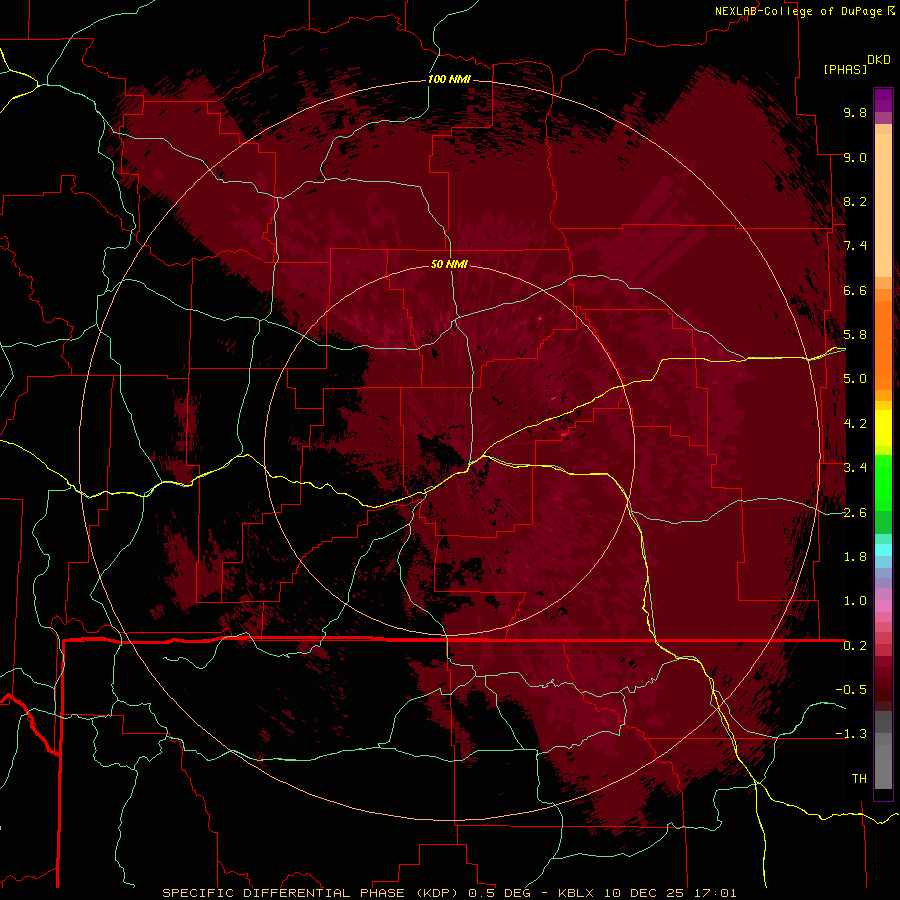Click the 1.0 scale value
Screen dimensions: 900x900
[x=855, y=601]
